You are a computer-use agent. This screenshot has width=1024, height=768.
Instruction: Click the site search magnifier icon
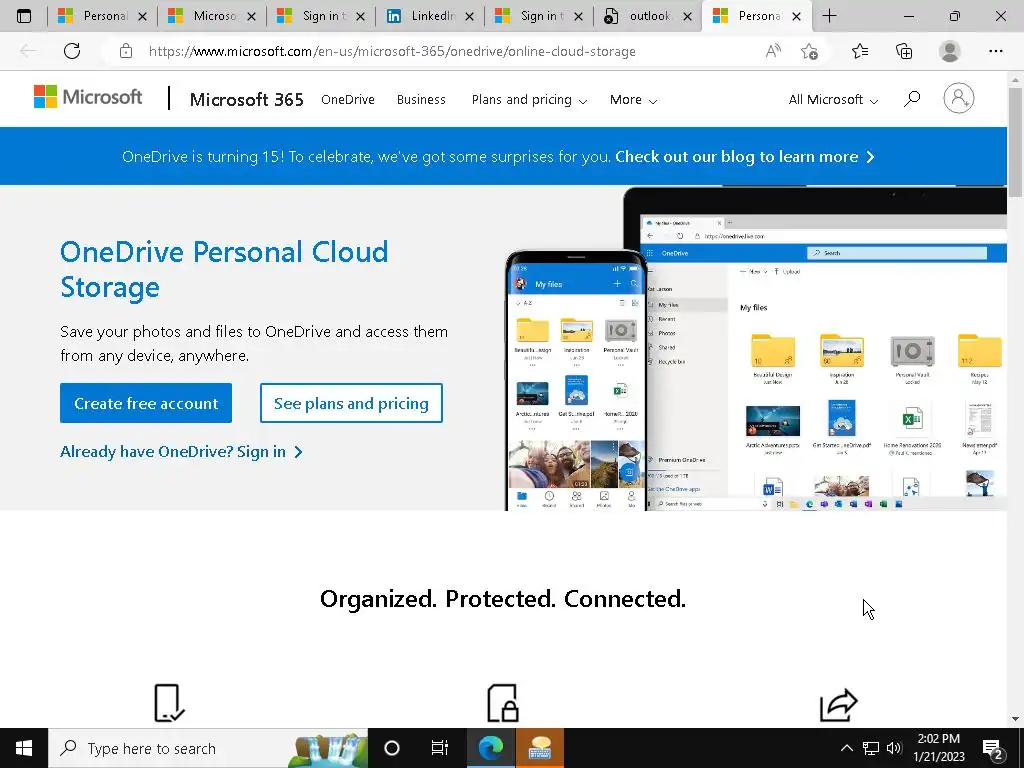(x=912, y=99)
